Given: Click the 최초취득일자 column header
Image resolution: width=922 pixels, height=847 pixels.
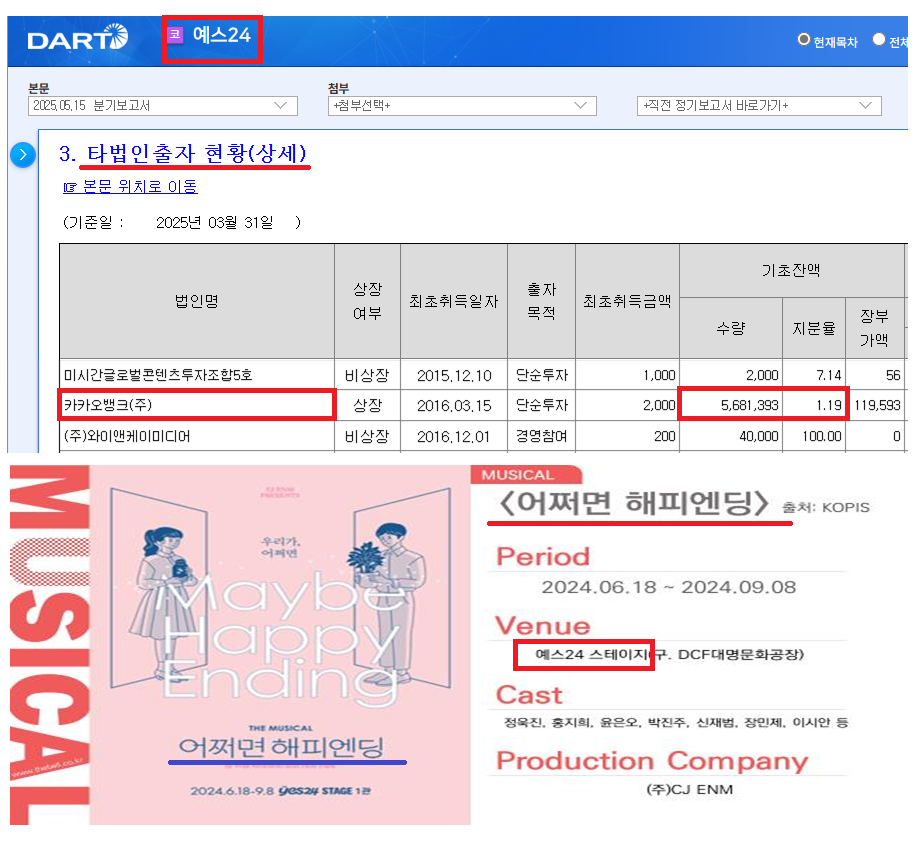Looking at the screenshot, I should (x=454, y=301).
